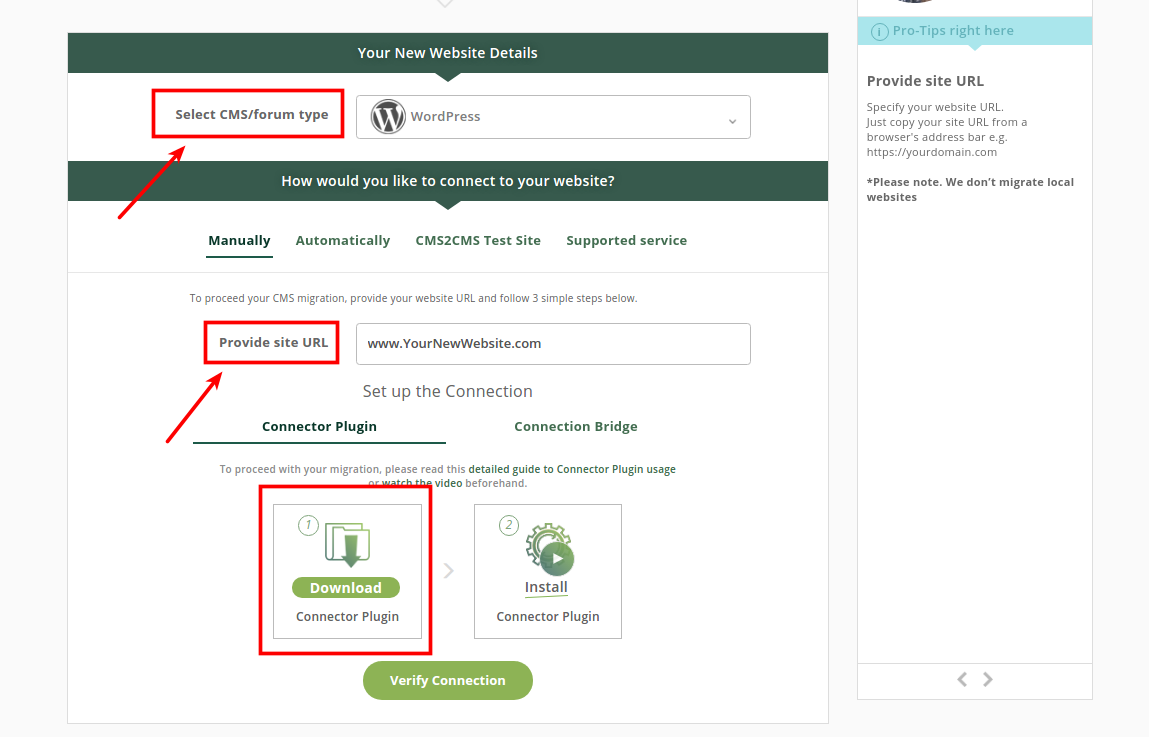Click the green Download button
Image resolution: width=1149 pixels, height=737 pixels.
(x=346, y=588)
